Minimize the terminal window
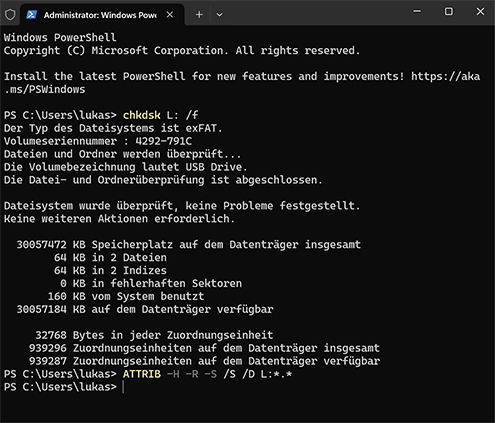 (417, 11)
